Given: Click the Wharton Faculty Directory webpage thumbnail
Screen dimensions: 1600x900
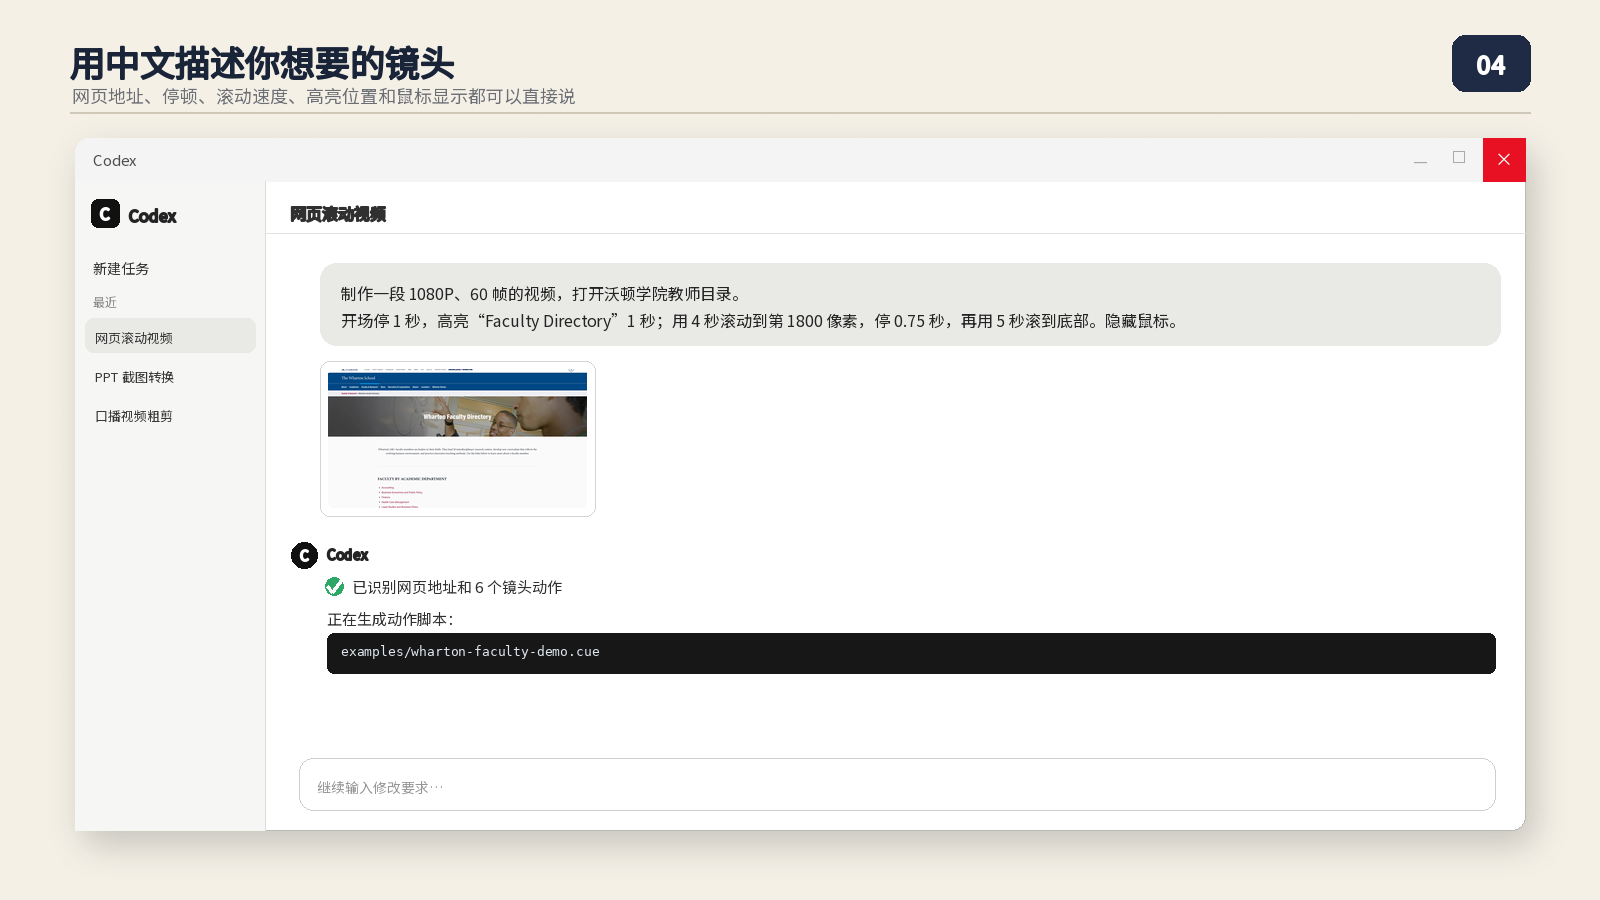Looking at the screenshot, I should click(458, 439).
